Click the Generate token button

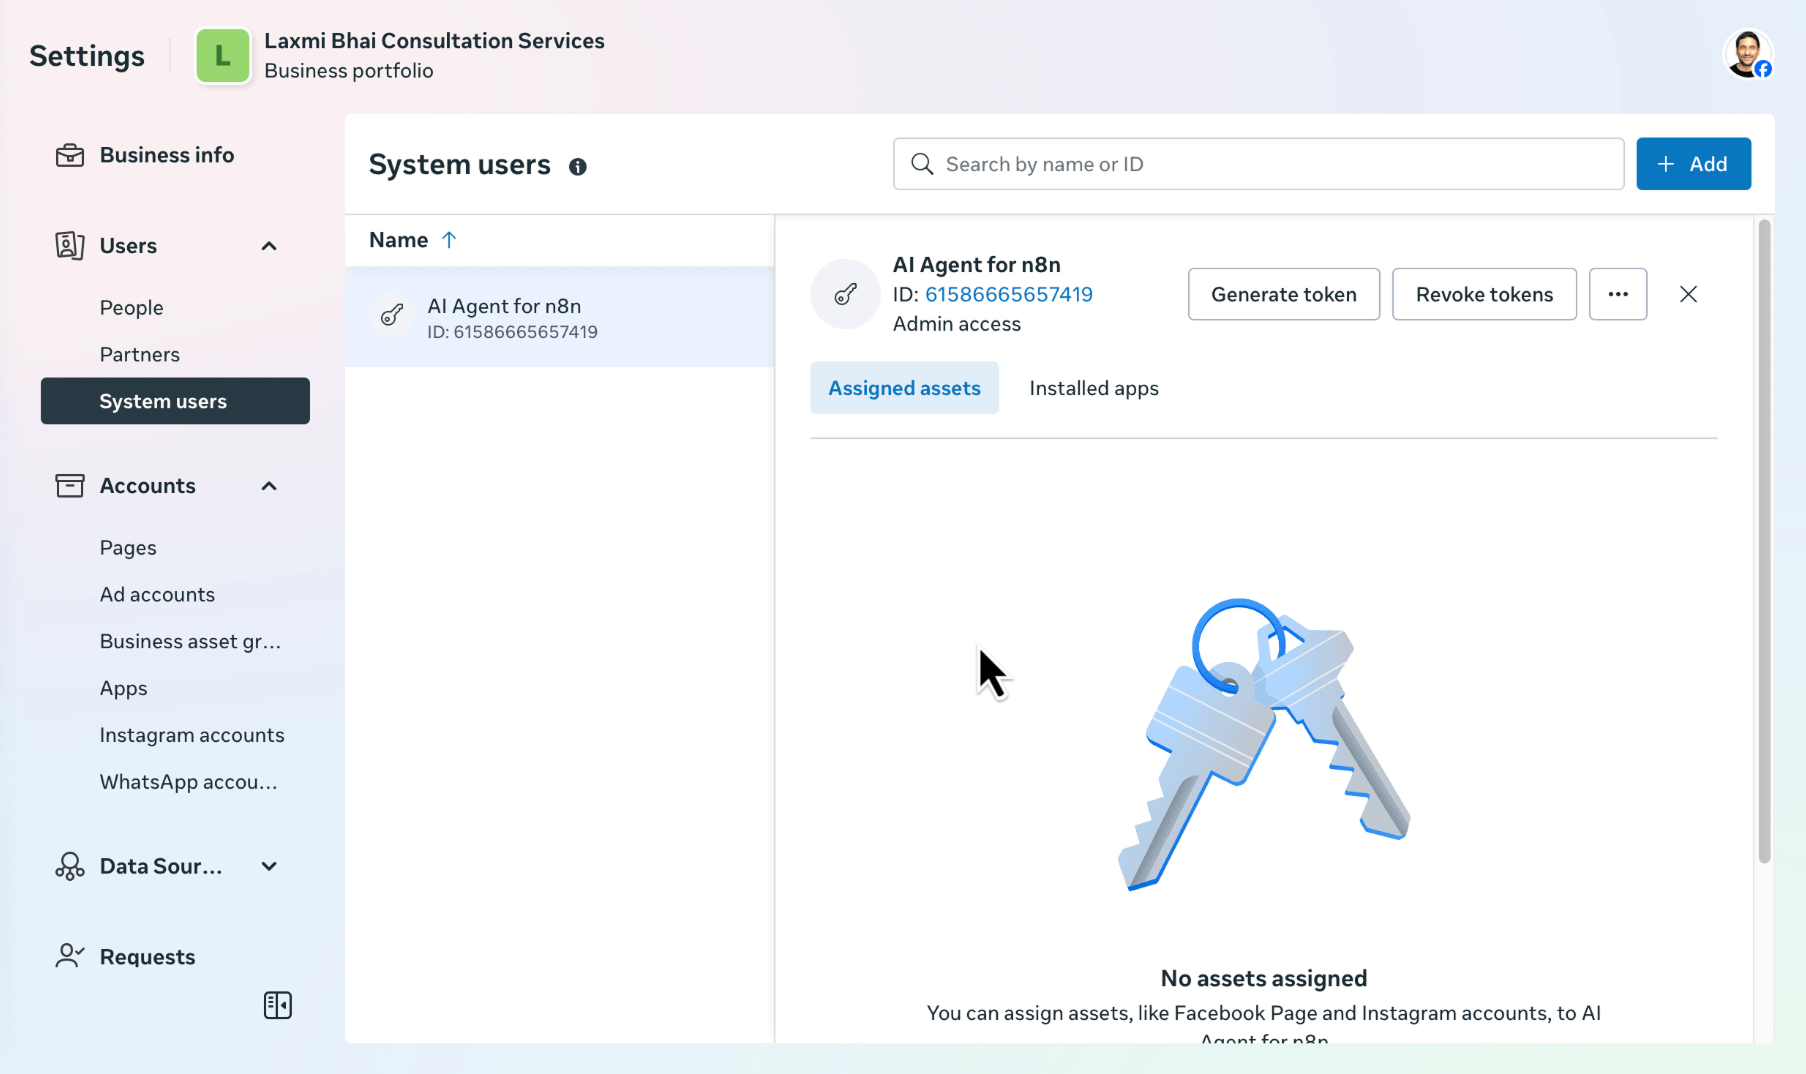1283,294
